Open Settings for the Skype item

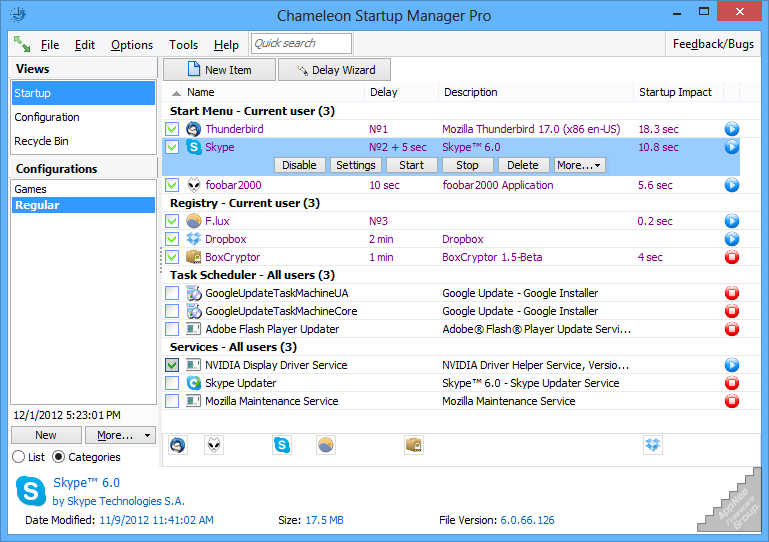pos(356,165)
